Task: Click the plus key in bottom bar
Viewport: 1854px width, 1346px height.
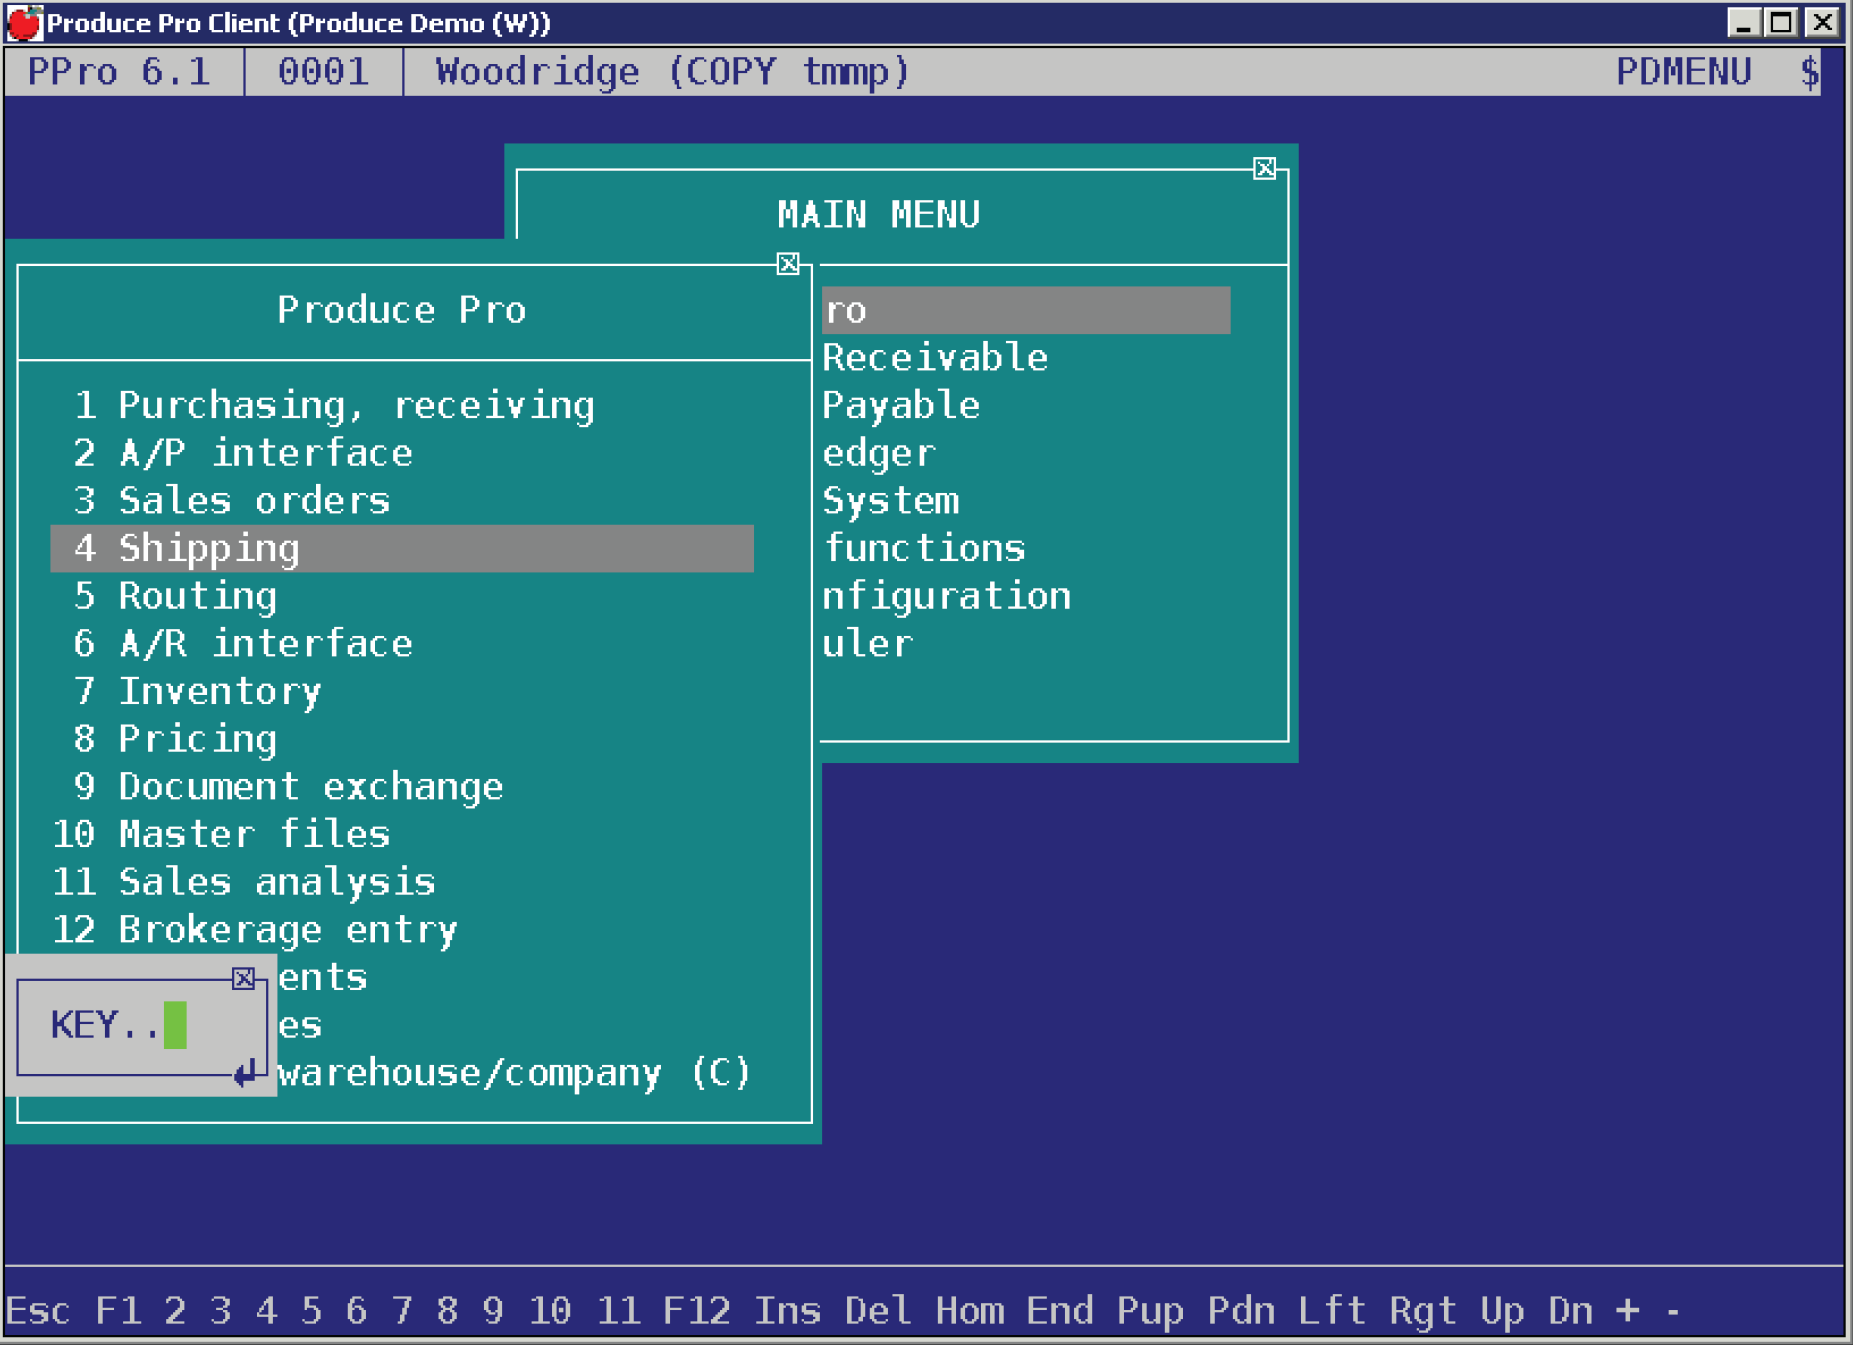Action: 1628,1310
